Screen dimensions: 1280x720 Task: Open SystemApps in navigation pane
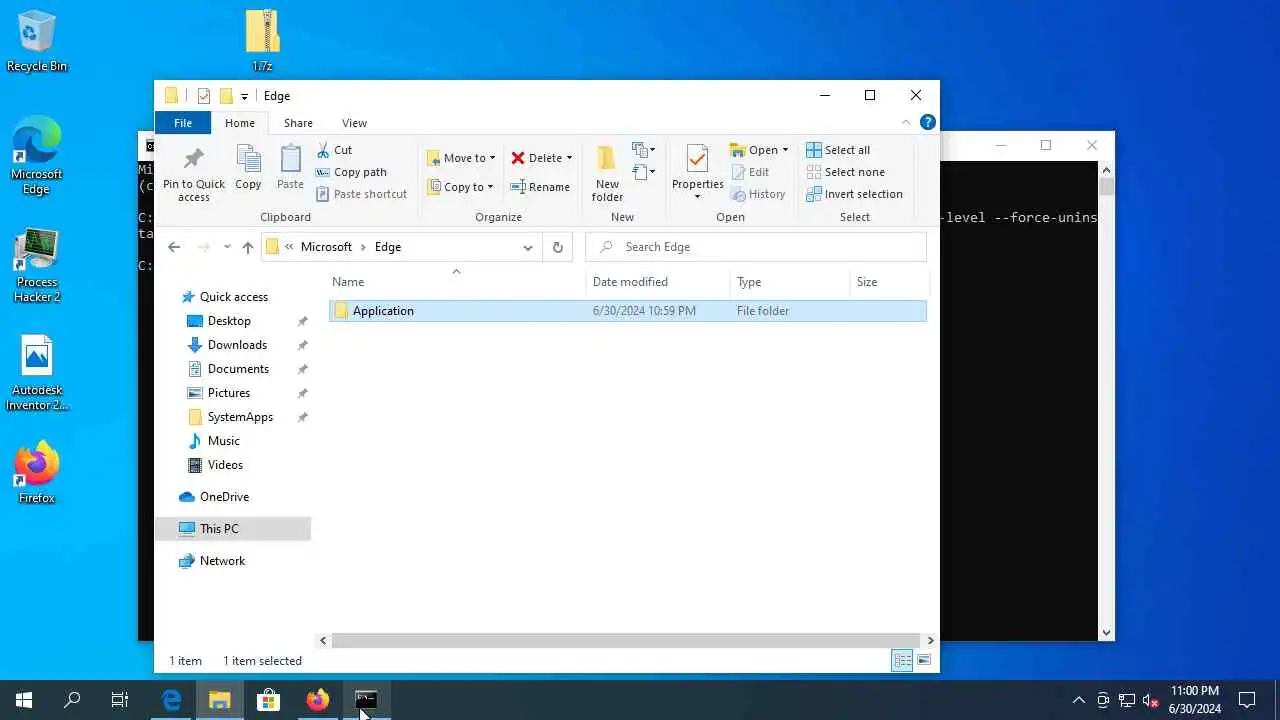click(x=240, y=417)
